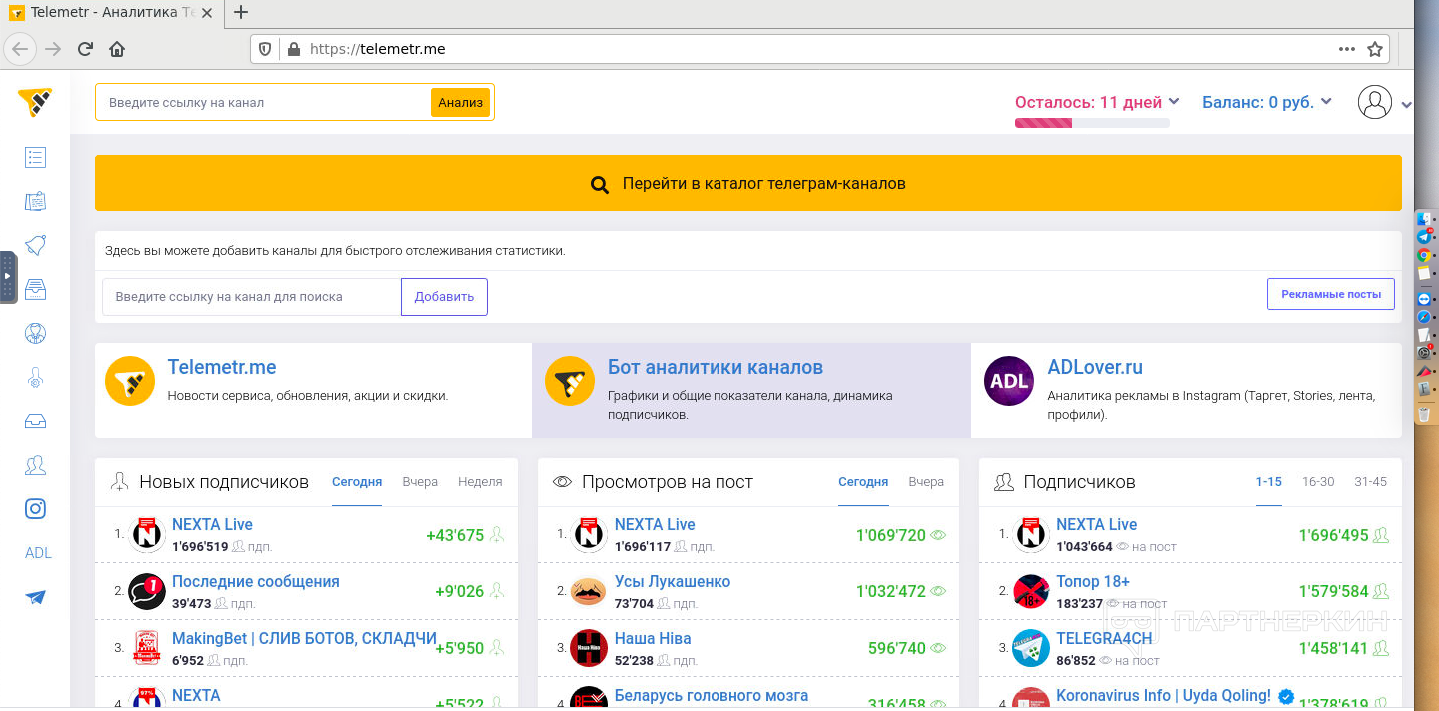
Task: Click the ADL purple logo of ADLover.ru
Action: [x=1009, y=381]
